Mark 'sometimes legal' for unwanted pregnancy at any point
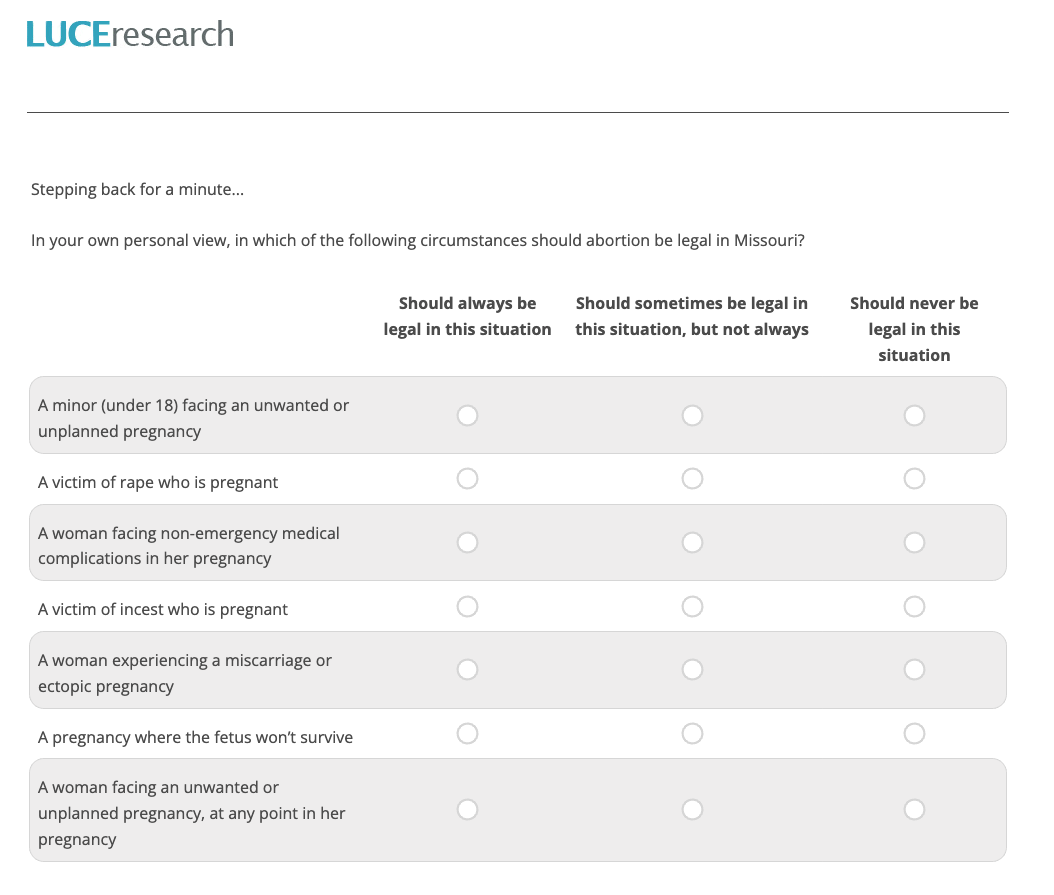 point(692,810)
